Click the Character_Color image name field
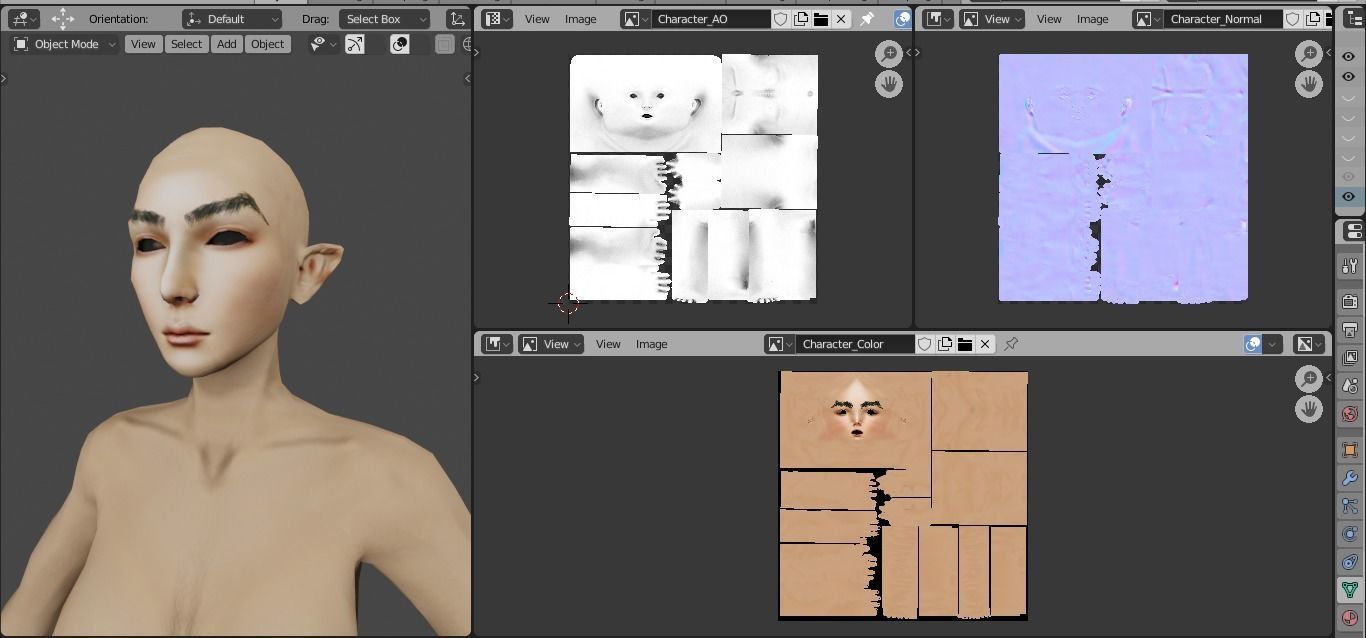Image resolution: width=1366 pixels, height=638 pixels. click(855, 344)
